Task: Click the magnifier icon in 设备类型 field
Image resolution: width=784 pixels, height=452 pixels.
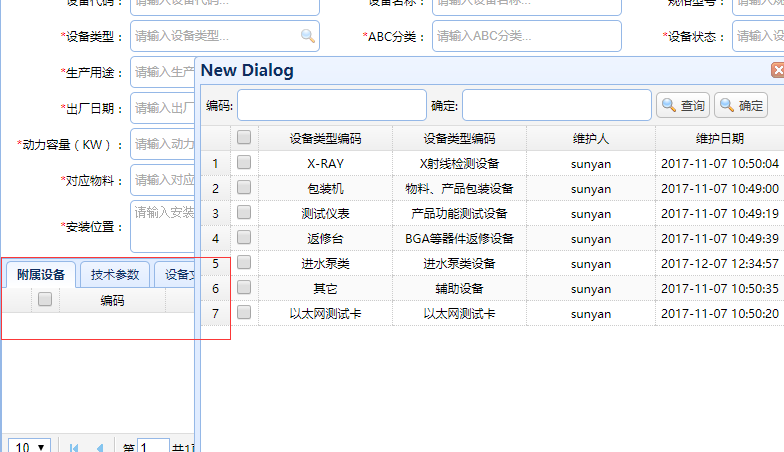Action: tap(307, 36)
